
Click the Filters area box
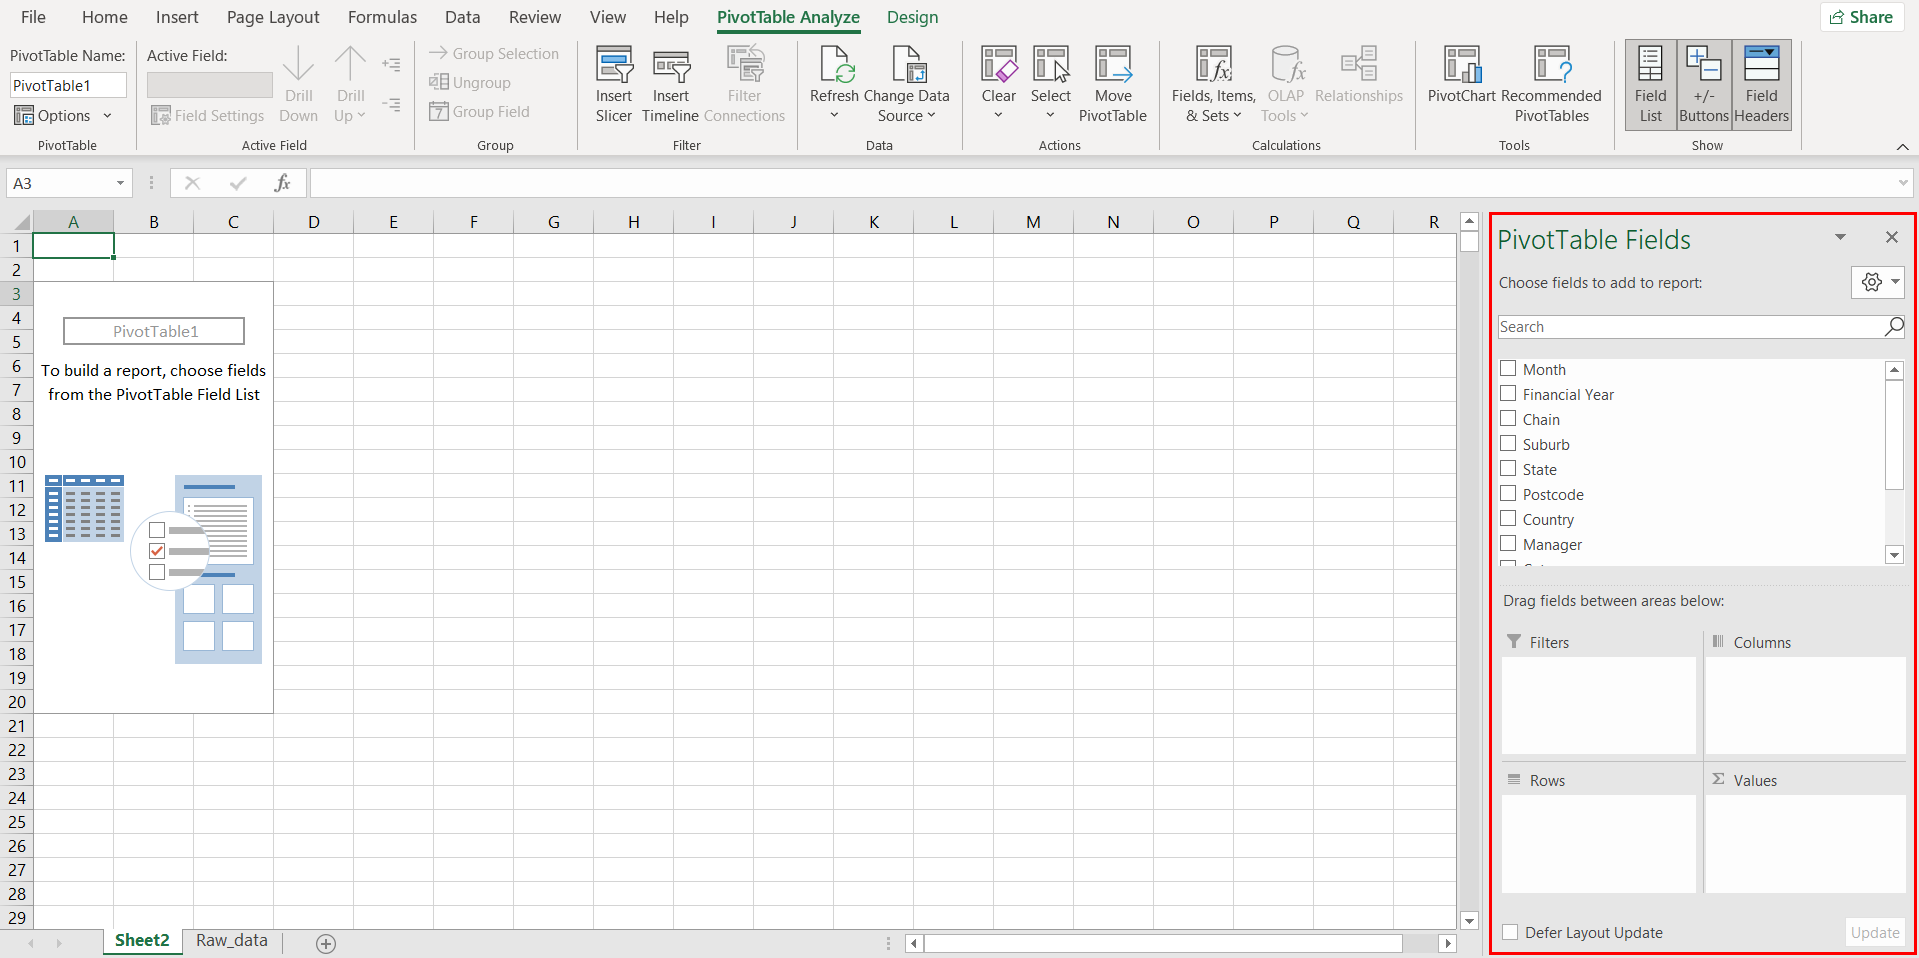pyautogui.click(x=1599, y=705)
